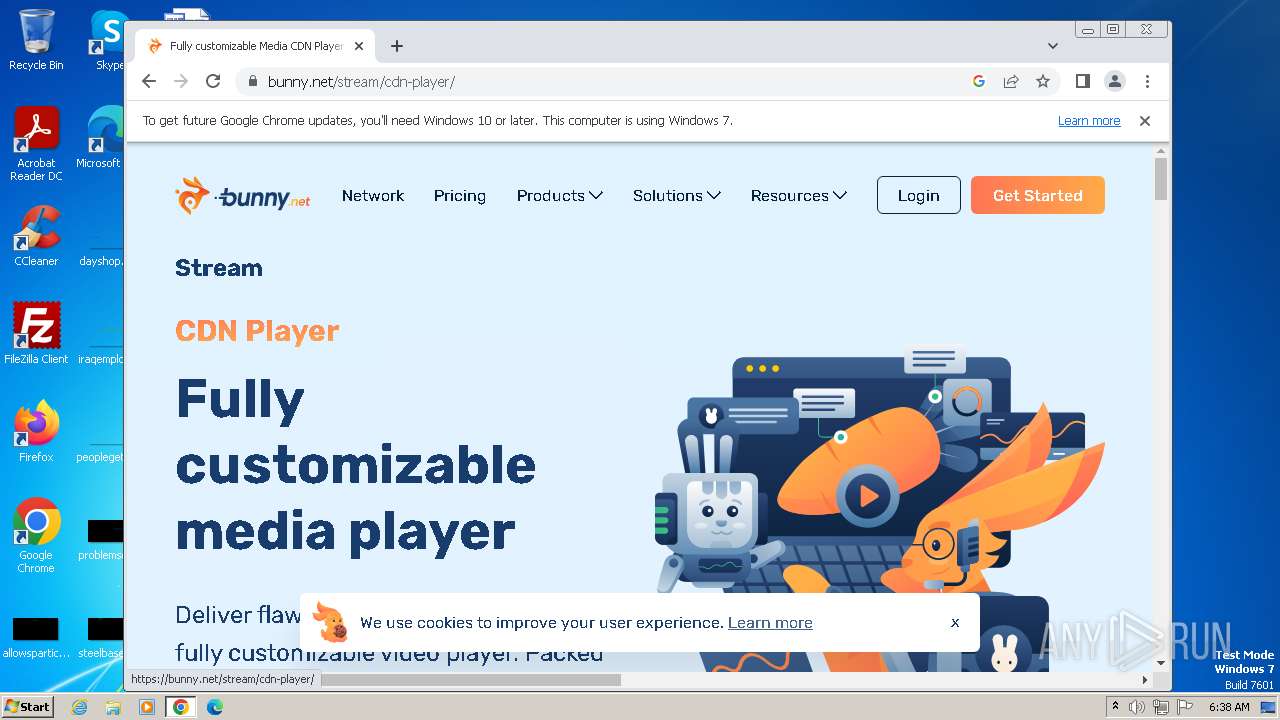
Task: Click the network icon in system tray
Action: [1160, 707]
